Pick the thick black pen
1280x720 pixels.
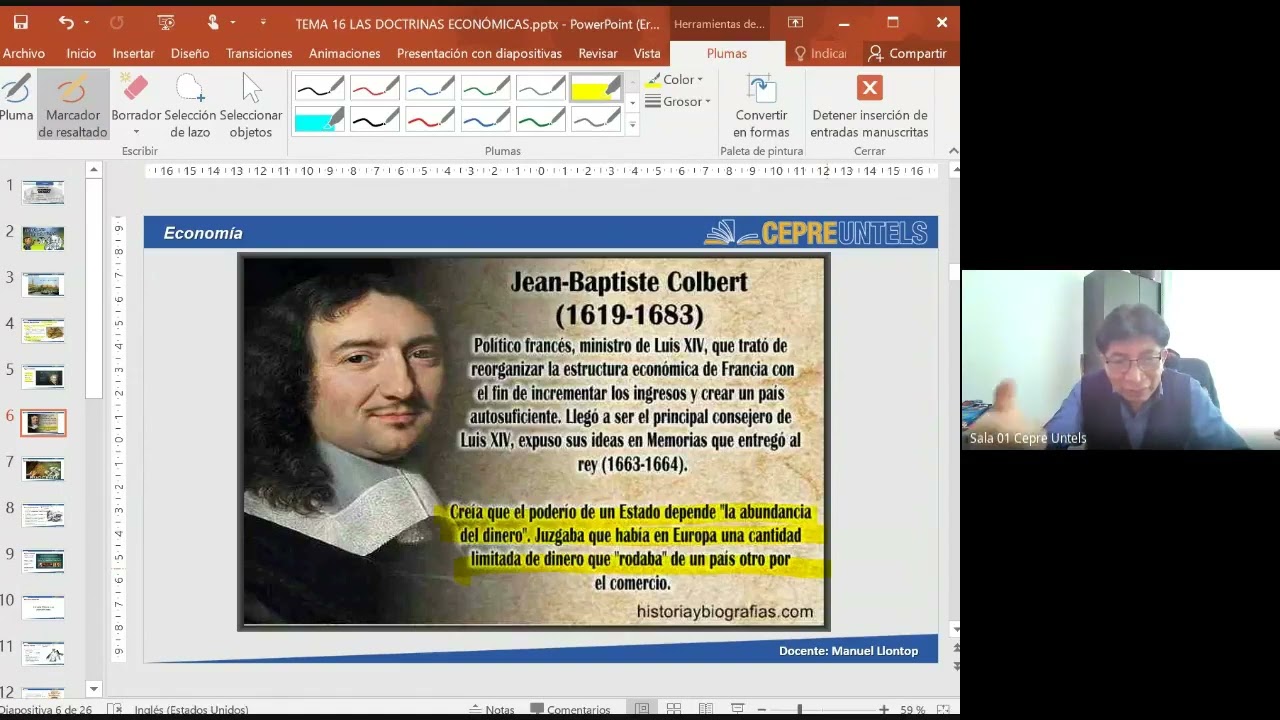coord(375,120)
